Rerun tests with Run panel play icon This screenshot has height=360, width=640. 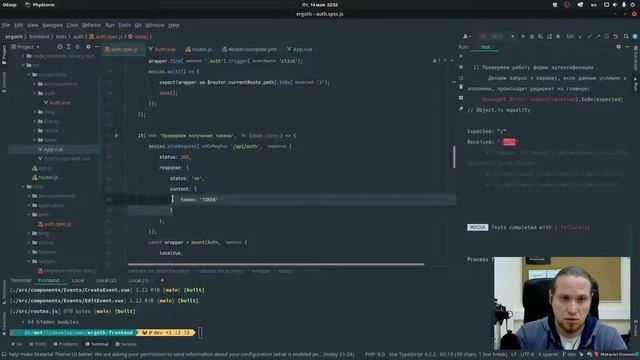coord(461,56)
